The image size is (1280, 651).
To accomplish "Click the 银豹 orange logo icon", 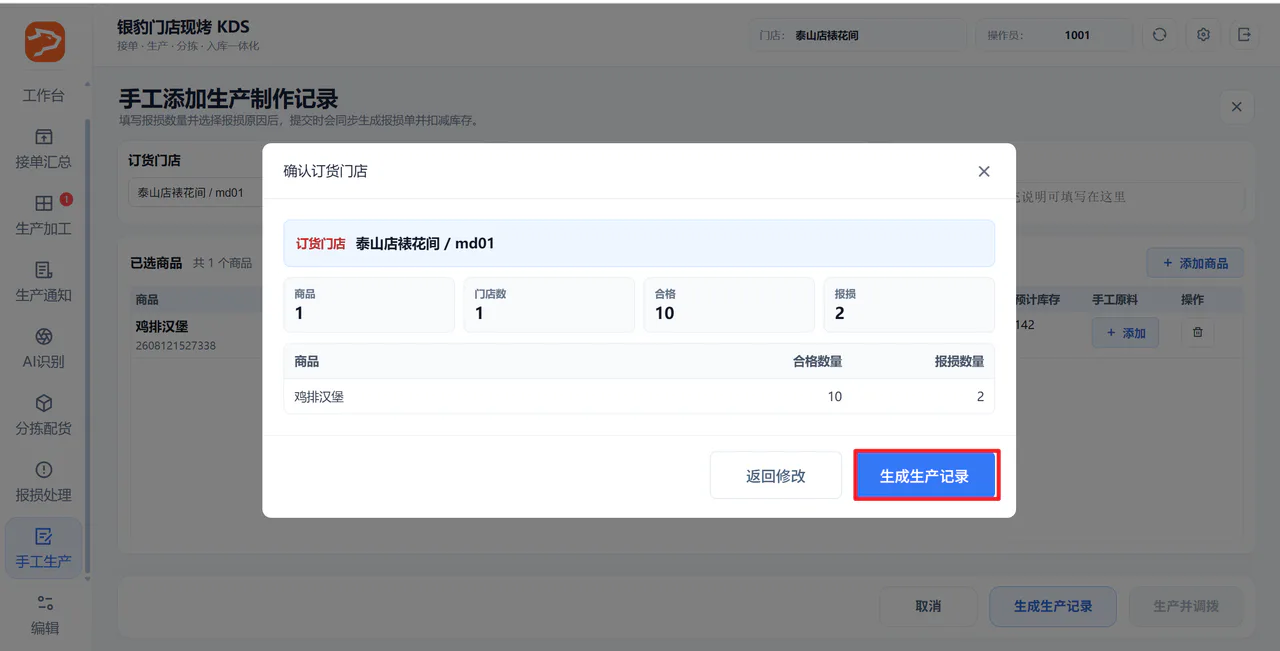I will [45, 42].
